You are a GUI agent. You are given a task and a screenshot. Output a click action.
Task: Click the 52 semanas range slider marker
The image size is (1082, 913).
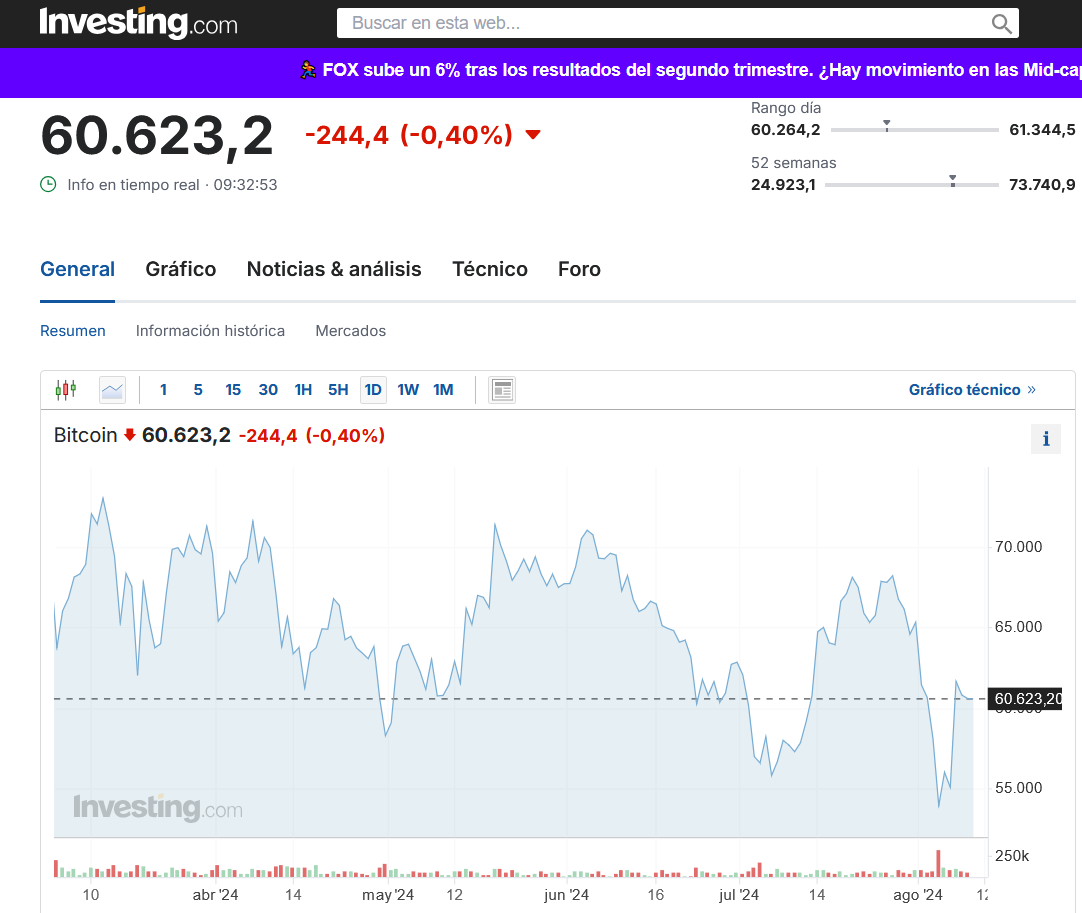click(x=953, y=181)
